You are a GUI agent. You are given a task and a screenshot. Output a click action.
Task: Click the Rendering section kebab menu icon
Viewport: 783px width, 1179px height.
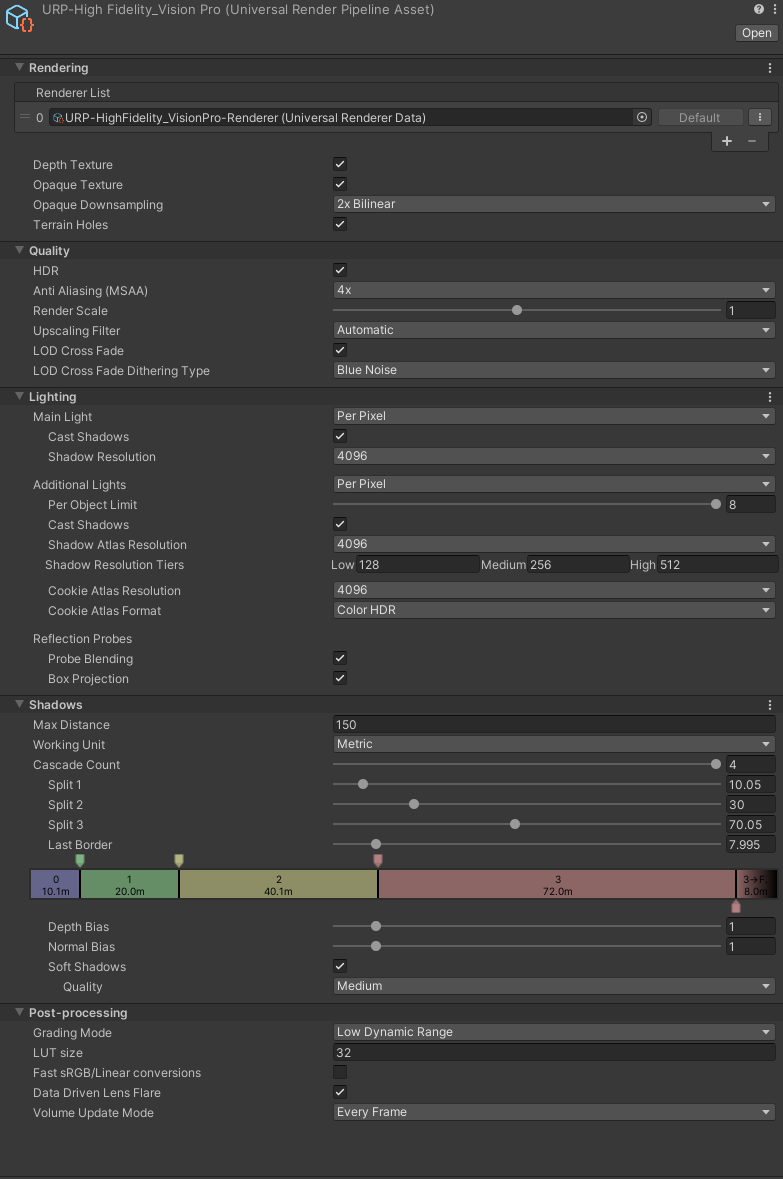[769, 68]
